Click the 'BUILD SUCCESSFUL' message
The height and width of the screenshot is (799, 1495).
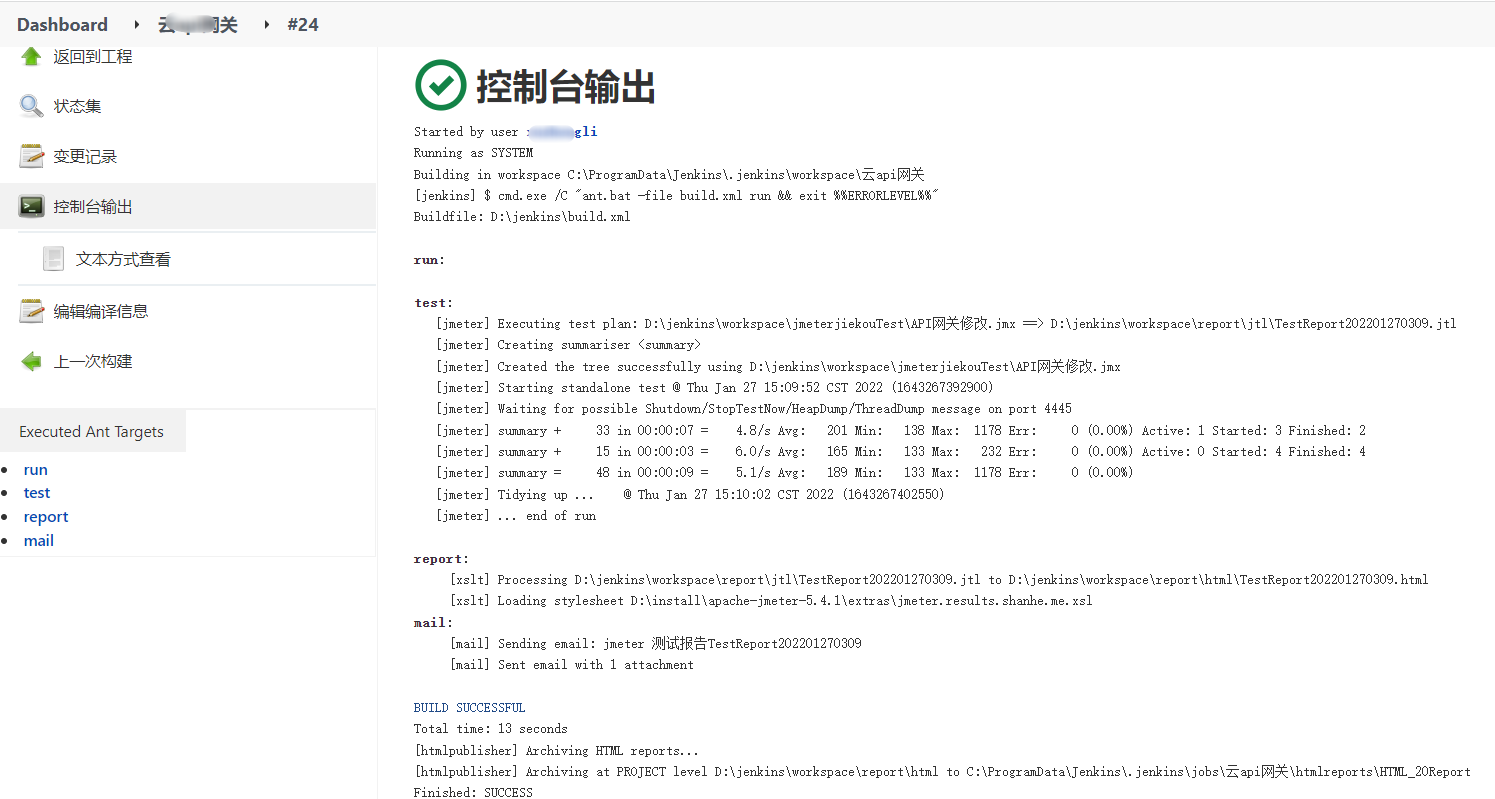coord(470,707)
